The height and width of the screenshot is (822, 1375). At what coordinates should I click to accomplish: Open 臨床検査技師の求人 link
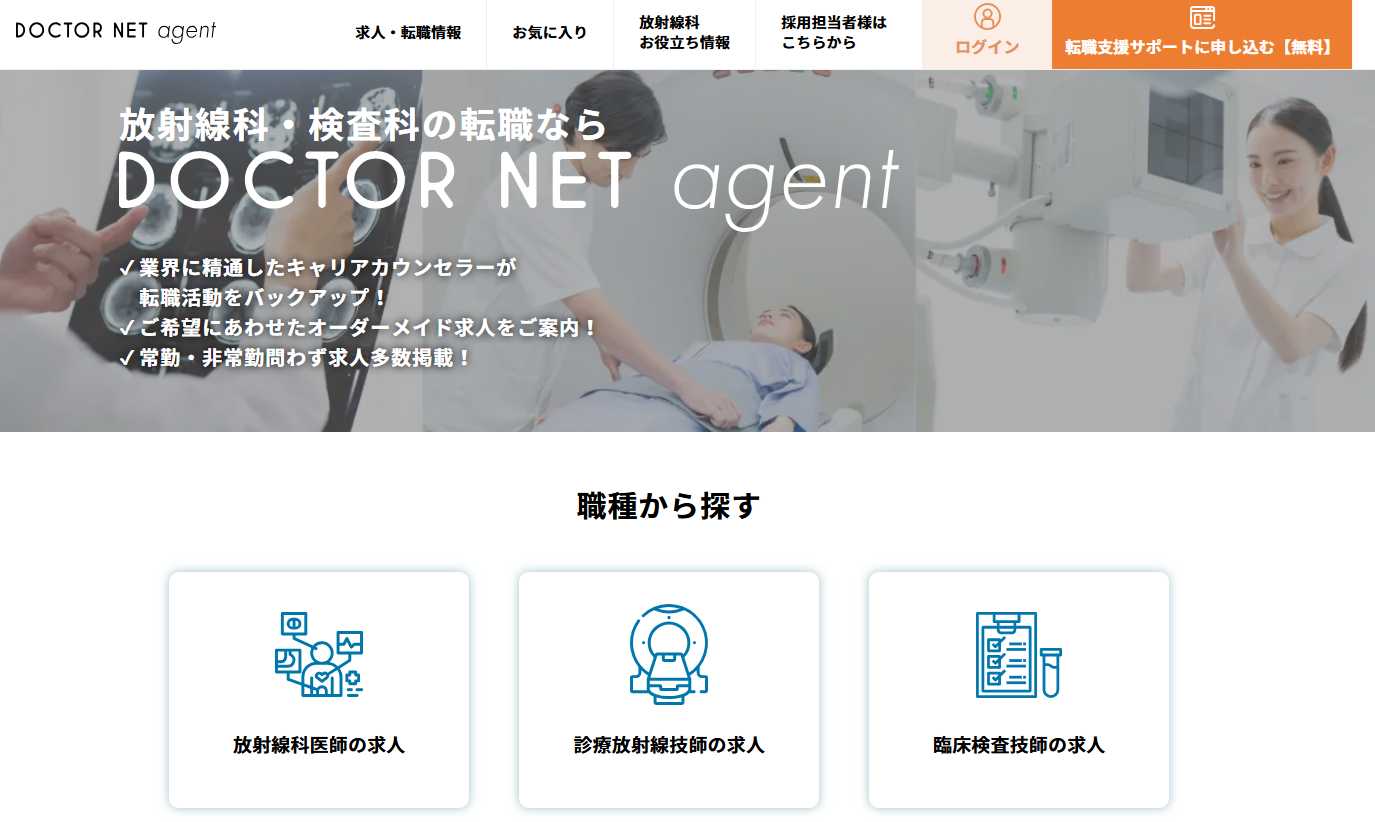[x=1019, y=745]
